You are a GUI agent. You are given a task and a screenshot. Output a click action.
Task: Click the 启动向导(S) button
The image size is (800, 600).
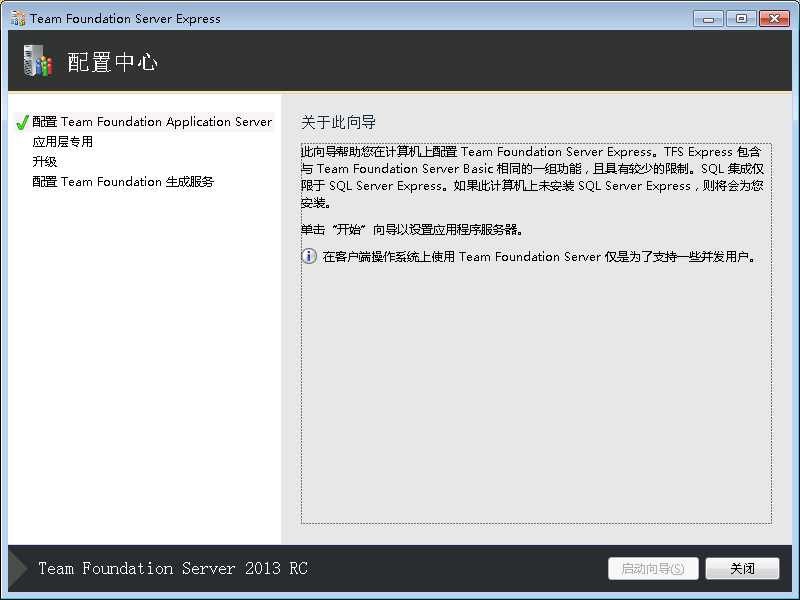tap(653, 568)
